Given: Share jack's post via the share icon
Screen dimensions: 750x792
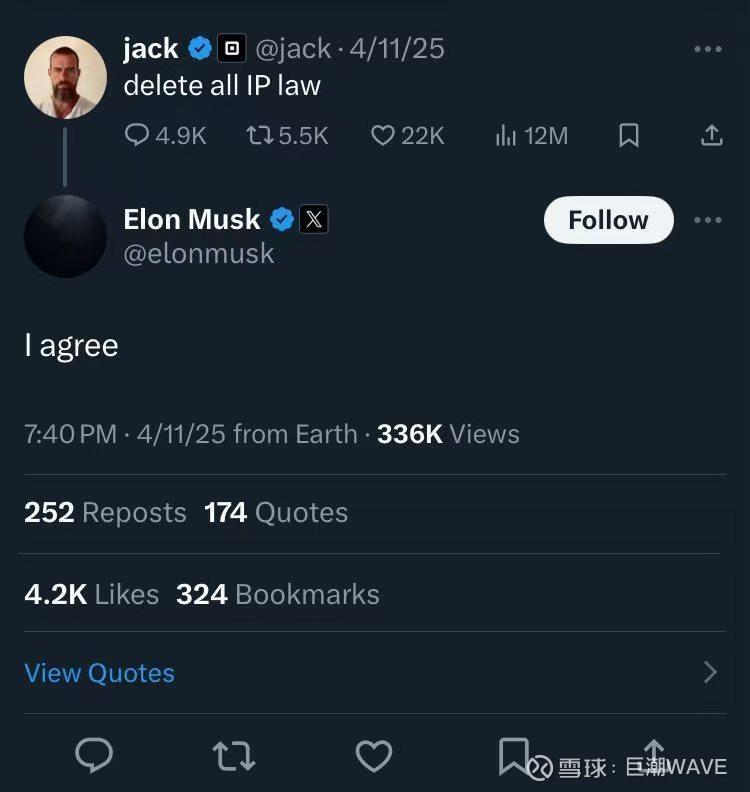Looking at the screenshot, I should click(x=711, y=136).
